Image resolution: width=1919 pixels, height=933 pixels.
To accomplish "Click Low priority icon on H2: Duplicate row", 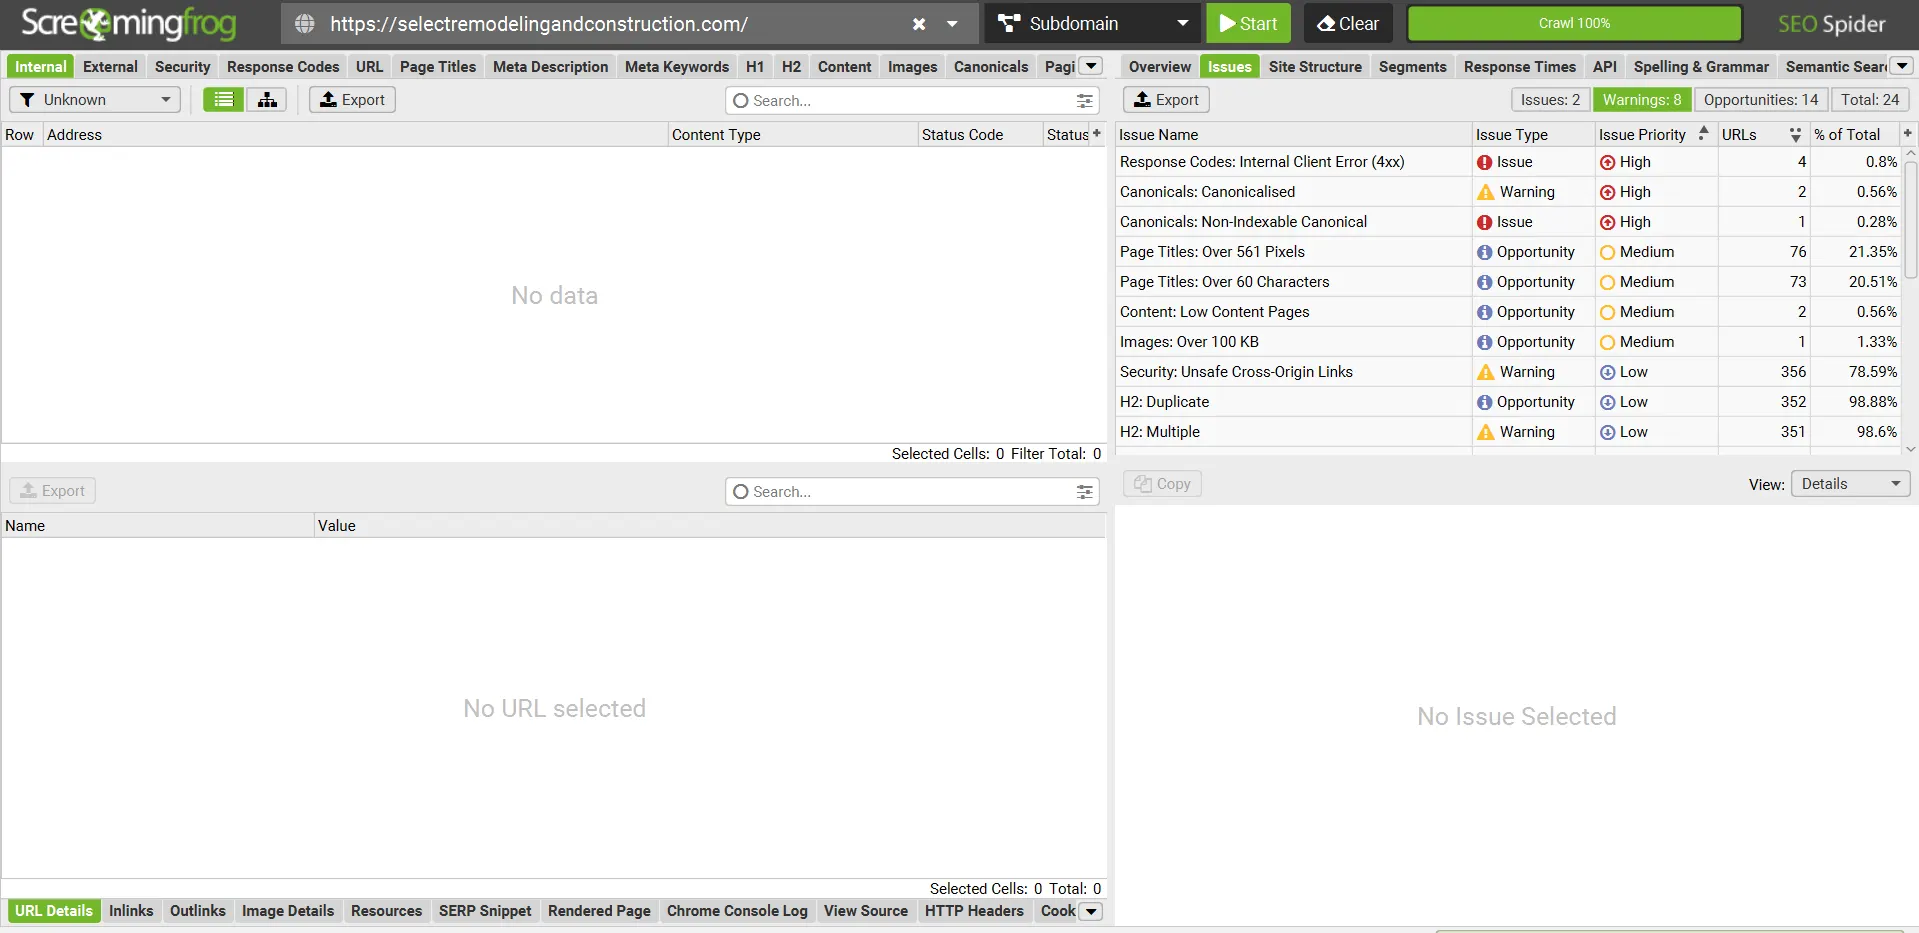I will coord(1607,402).
